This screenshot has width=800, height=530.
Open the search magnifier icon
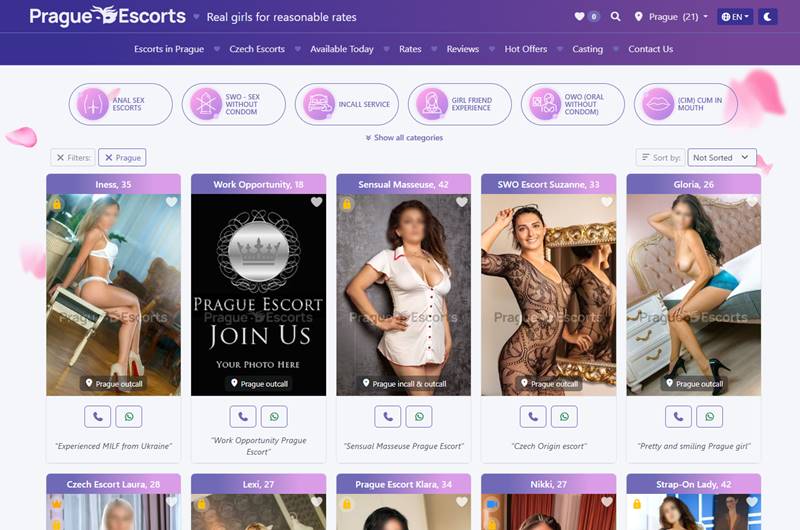[616, 17]
